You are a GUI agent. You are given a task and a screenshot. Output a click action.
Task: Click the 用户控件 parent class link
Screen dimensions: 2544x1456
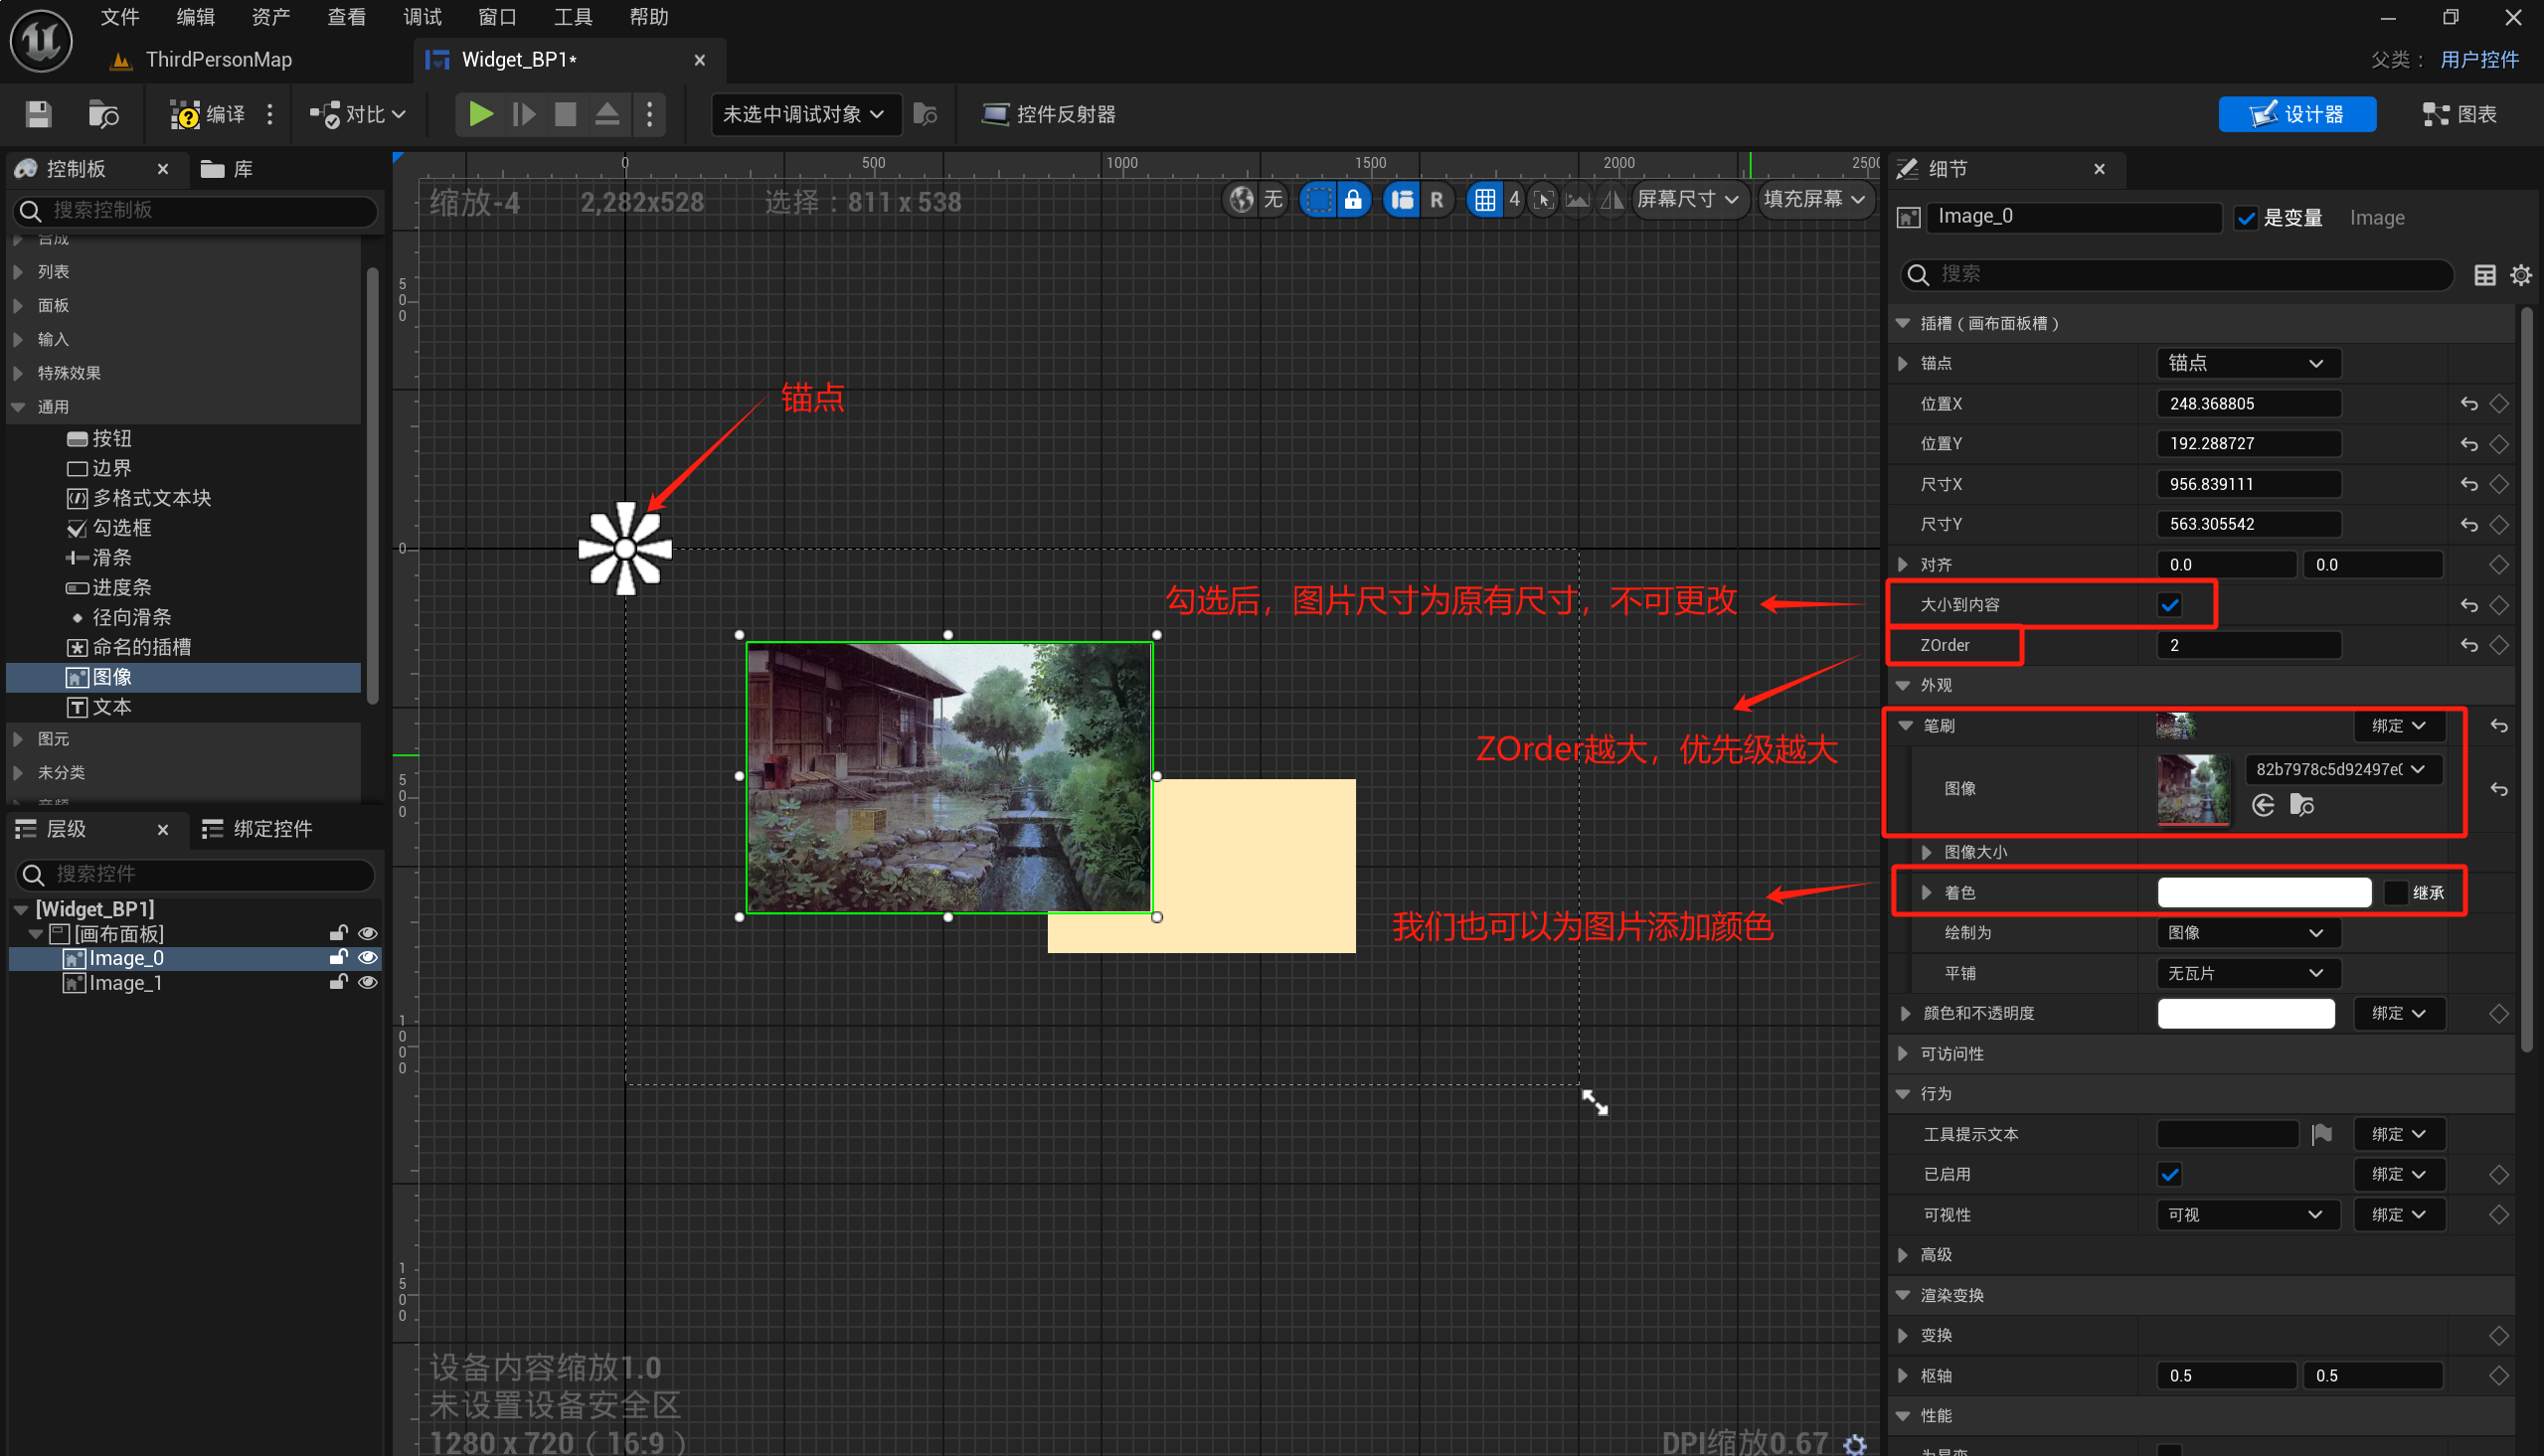point(2479,60)
